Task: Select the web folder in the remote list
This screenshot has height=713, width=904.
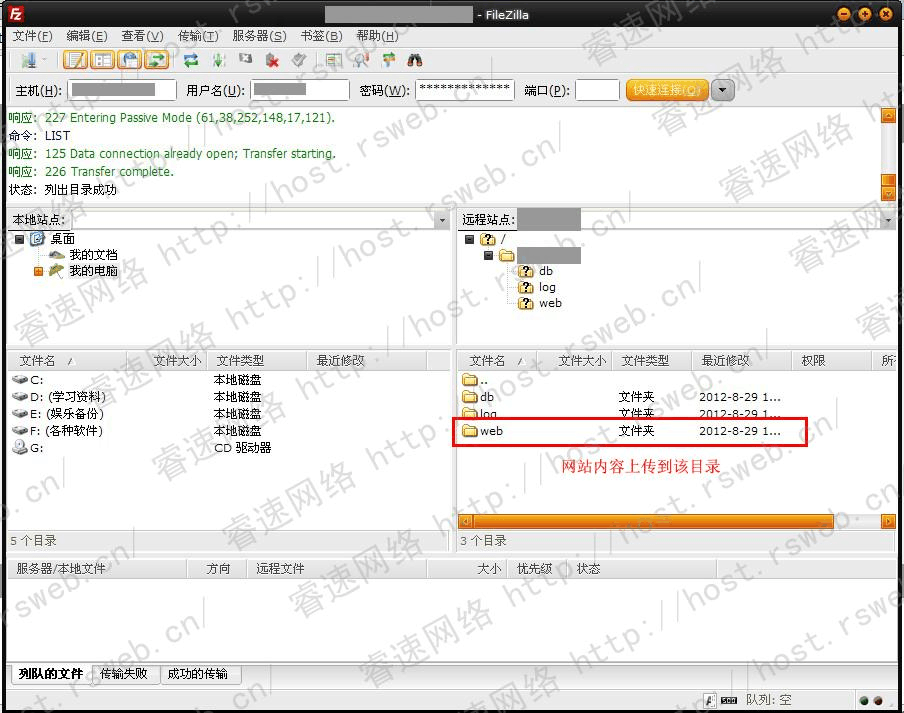Action: point(490,431)
